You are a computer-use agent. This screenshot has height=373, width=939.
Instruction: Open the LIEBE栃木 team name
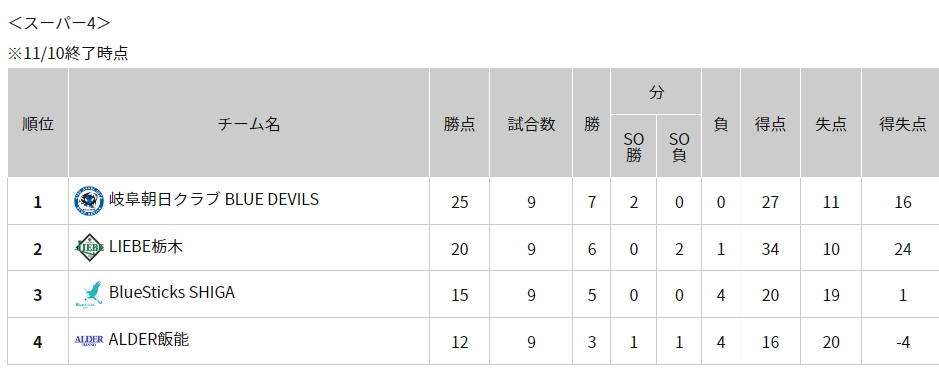tap(146, 246)
